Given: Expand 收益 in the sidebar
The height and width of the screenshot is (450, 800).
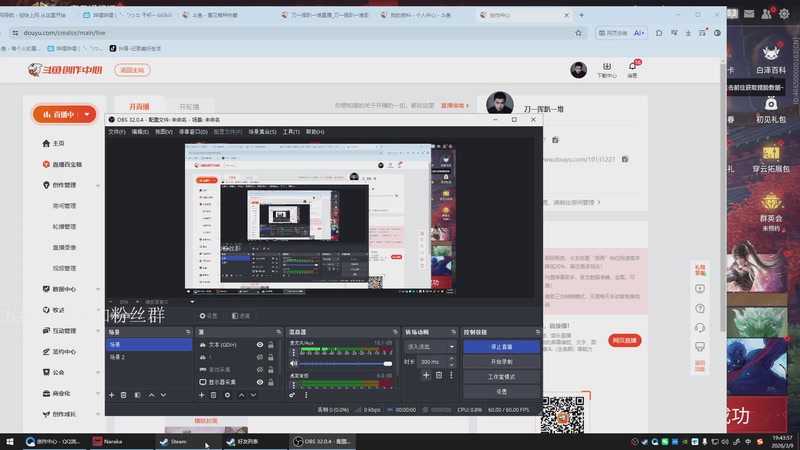Looking at the screenshot, I should (x=98, y=310).
